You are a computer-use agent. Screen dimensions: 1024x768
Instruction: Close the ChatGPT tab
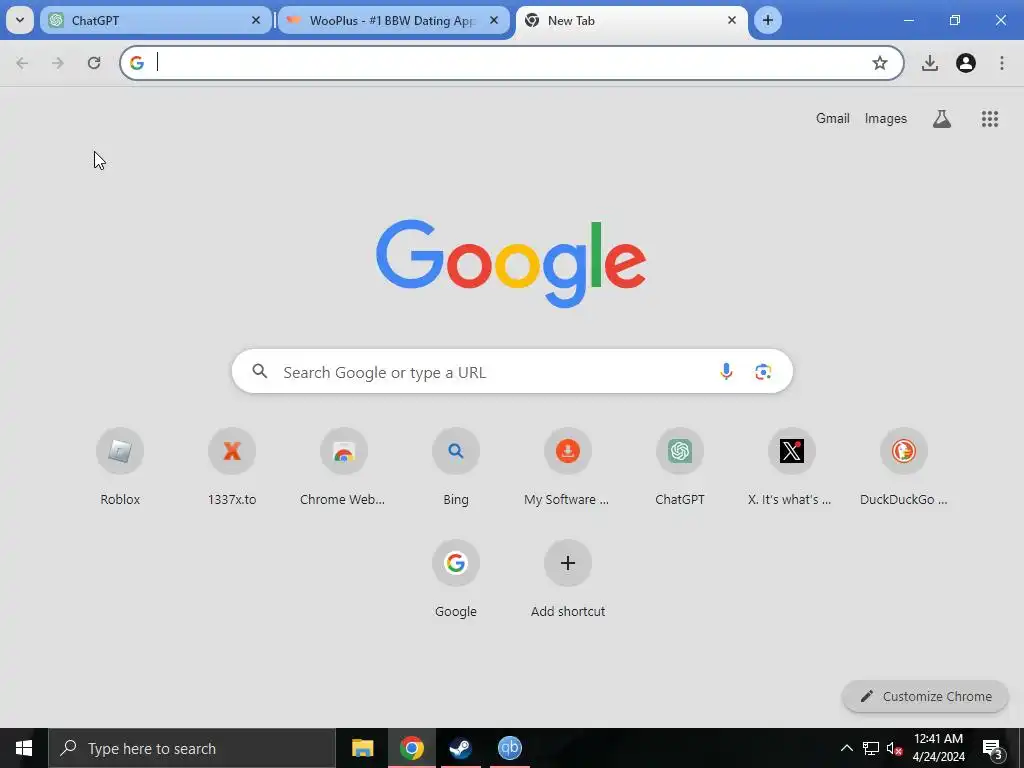[256, 20]
